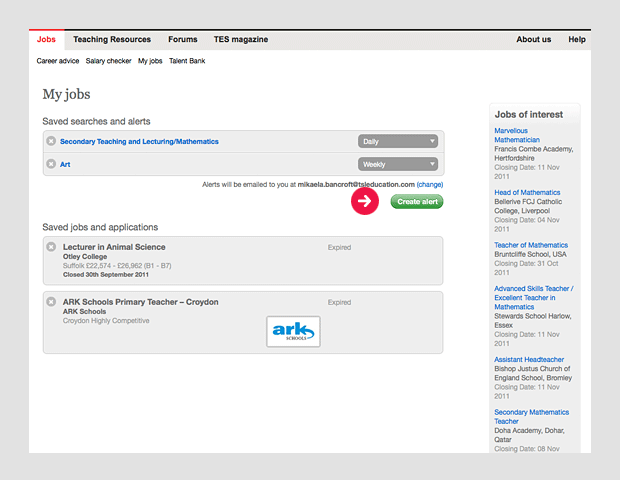
Task: Open the About us page
Action: click(x=533, y=40)
